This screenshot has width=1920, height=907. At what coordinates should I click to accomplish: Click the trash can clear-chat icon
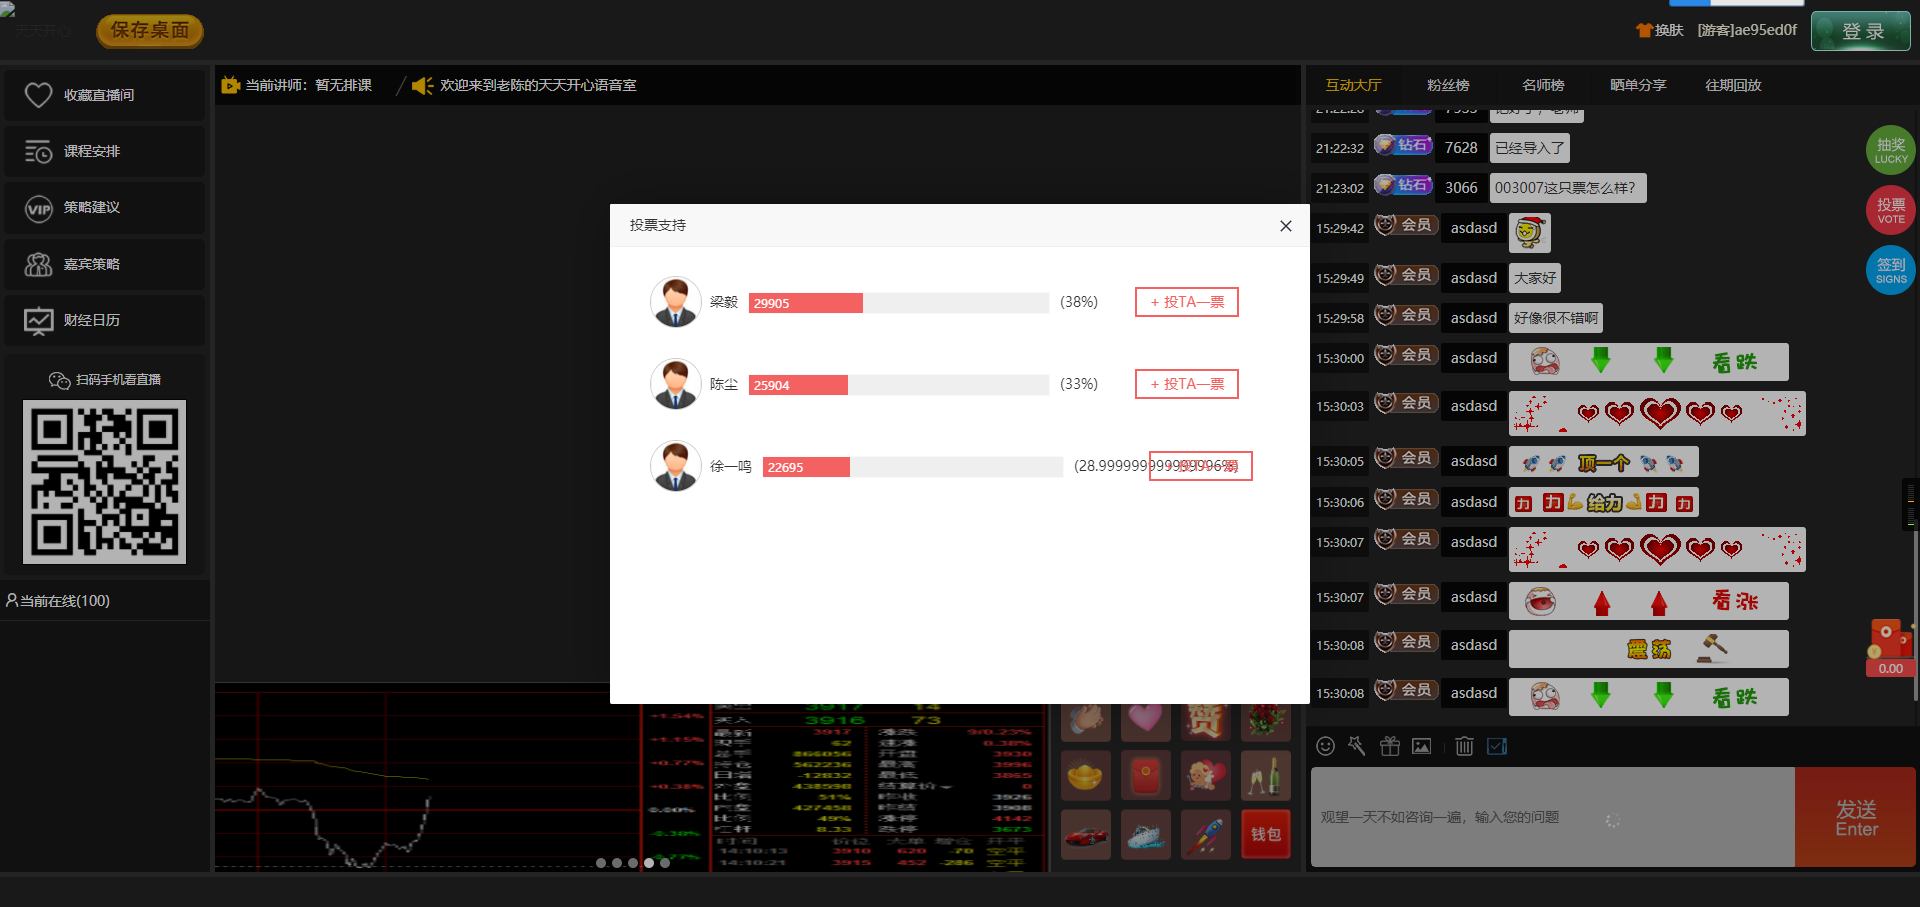pyautogui.click(x=1464, y=746)
